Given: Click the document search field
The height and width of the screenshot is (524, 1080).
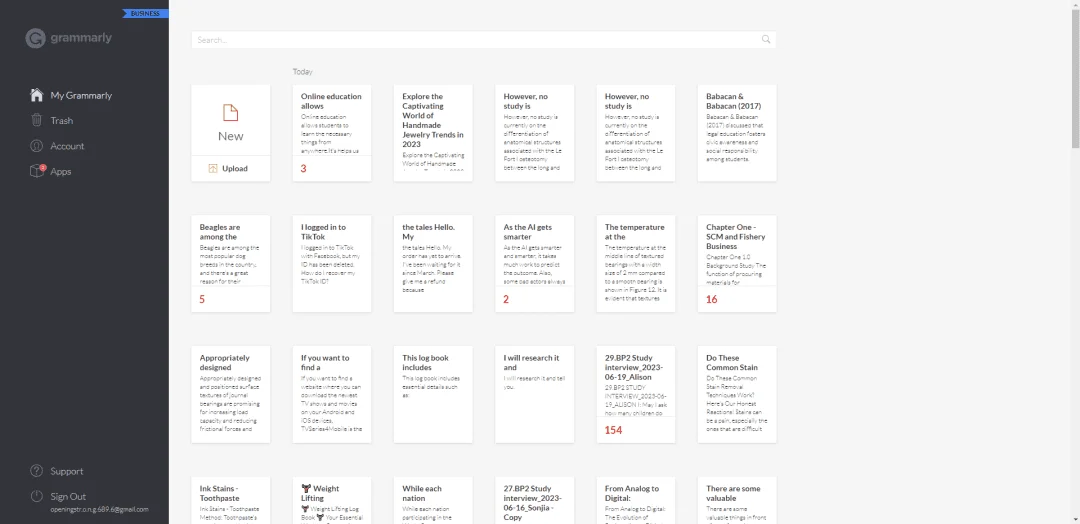Looking at the screenshot, I should [x=484, y=40].
